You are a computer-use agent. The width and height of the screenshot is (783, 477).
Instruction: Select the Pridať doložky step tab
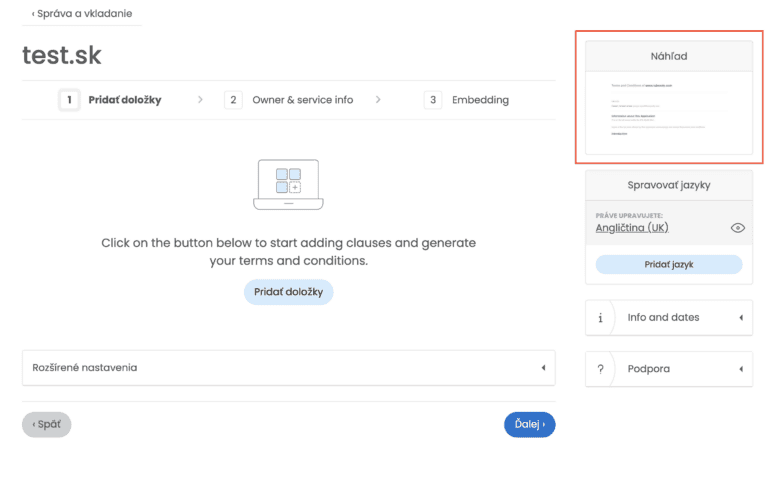click(124, 100)
